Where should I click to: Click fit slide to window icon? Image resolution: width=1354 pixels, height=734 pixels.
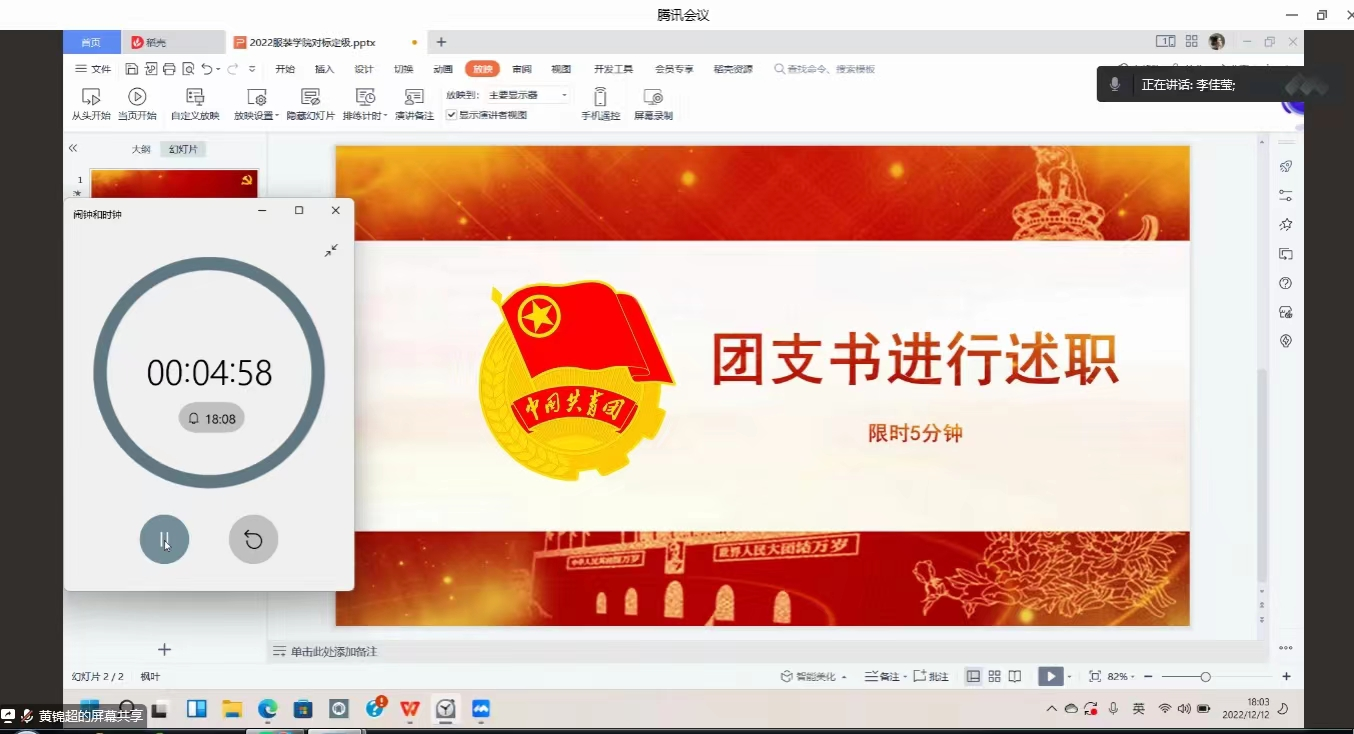1095,677
